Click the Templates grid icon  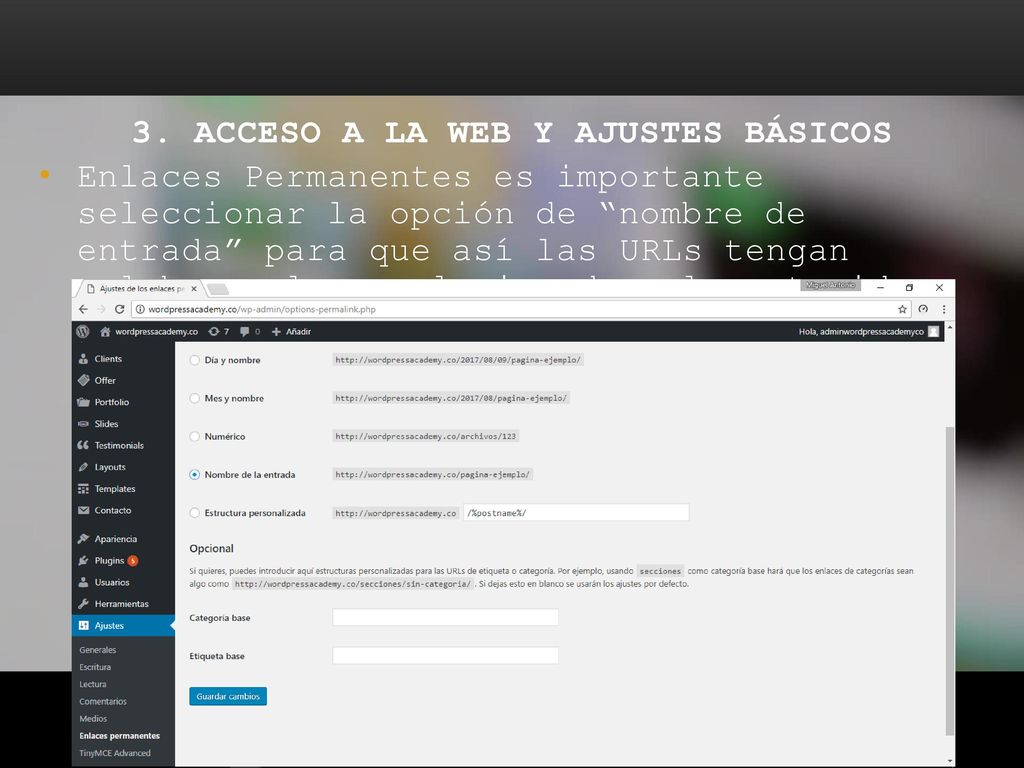tap(83, 488)
